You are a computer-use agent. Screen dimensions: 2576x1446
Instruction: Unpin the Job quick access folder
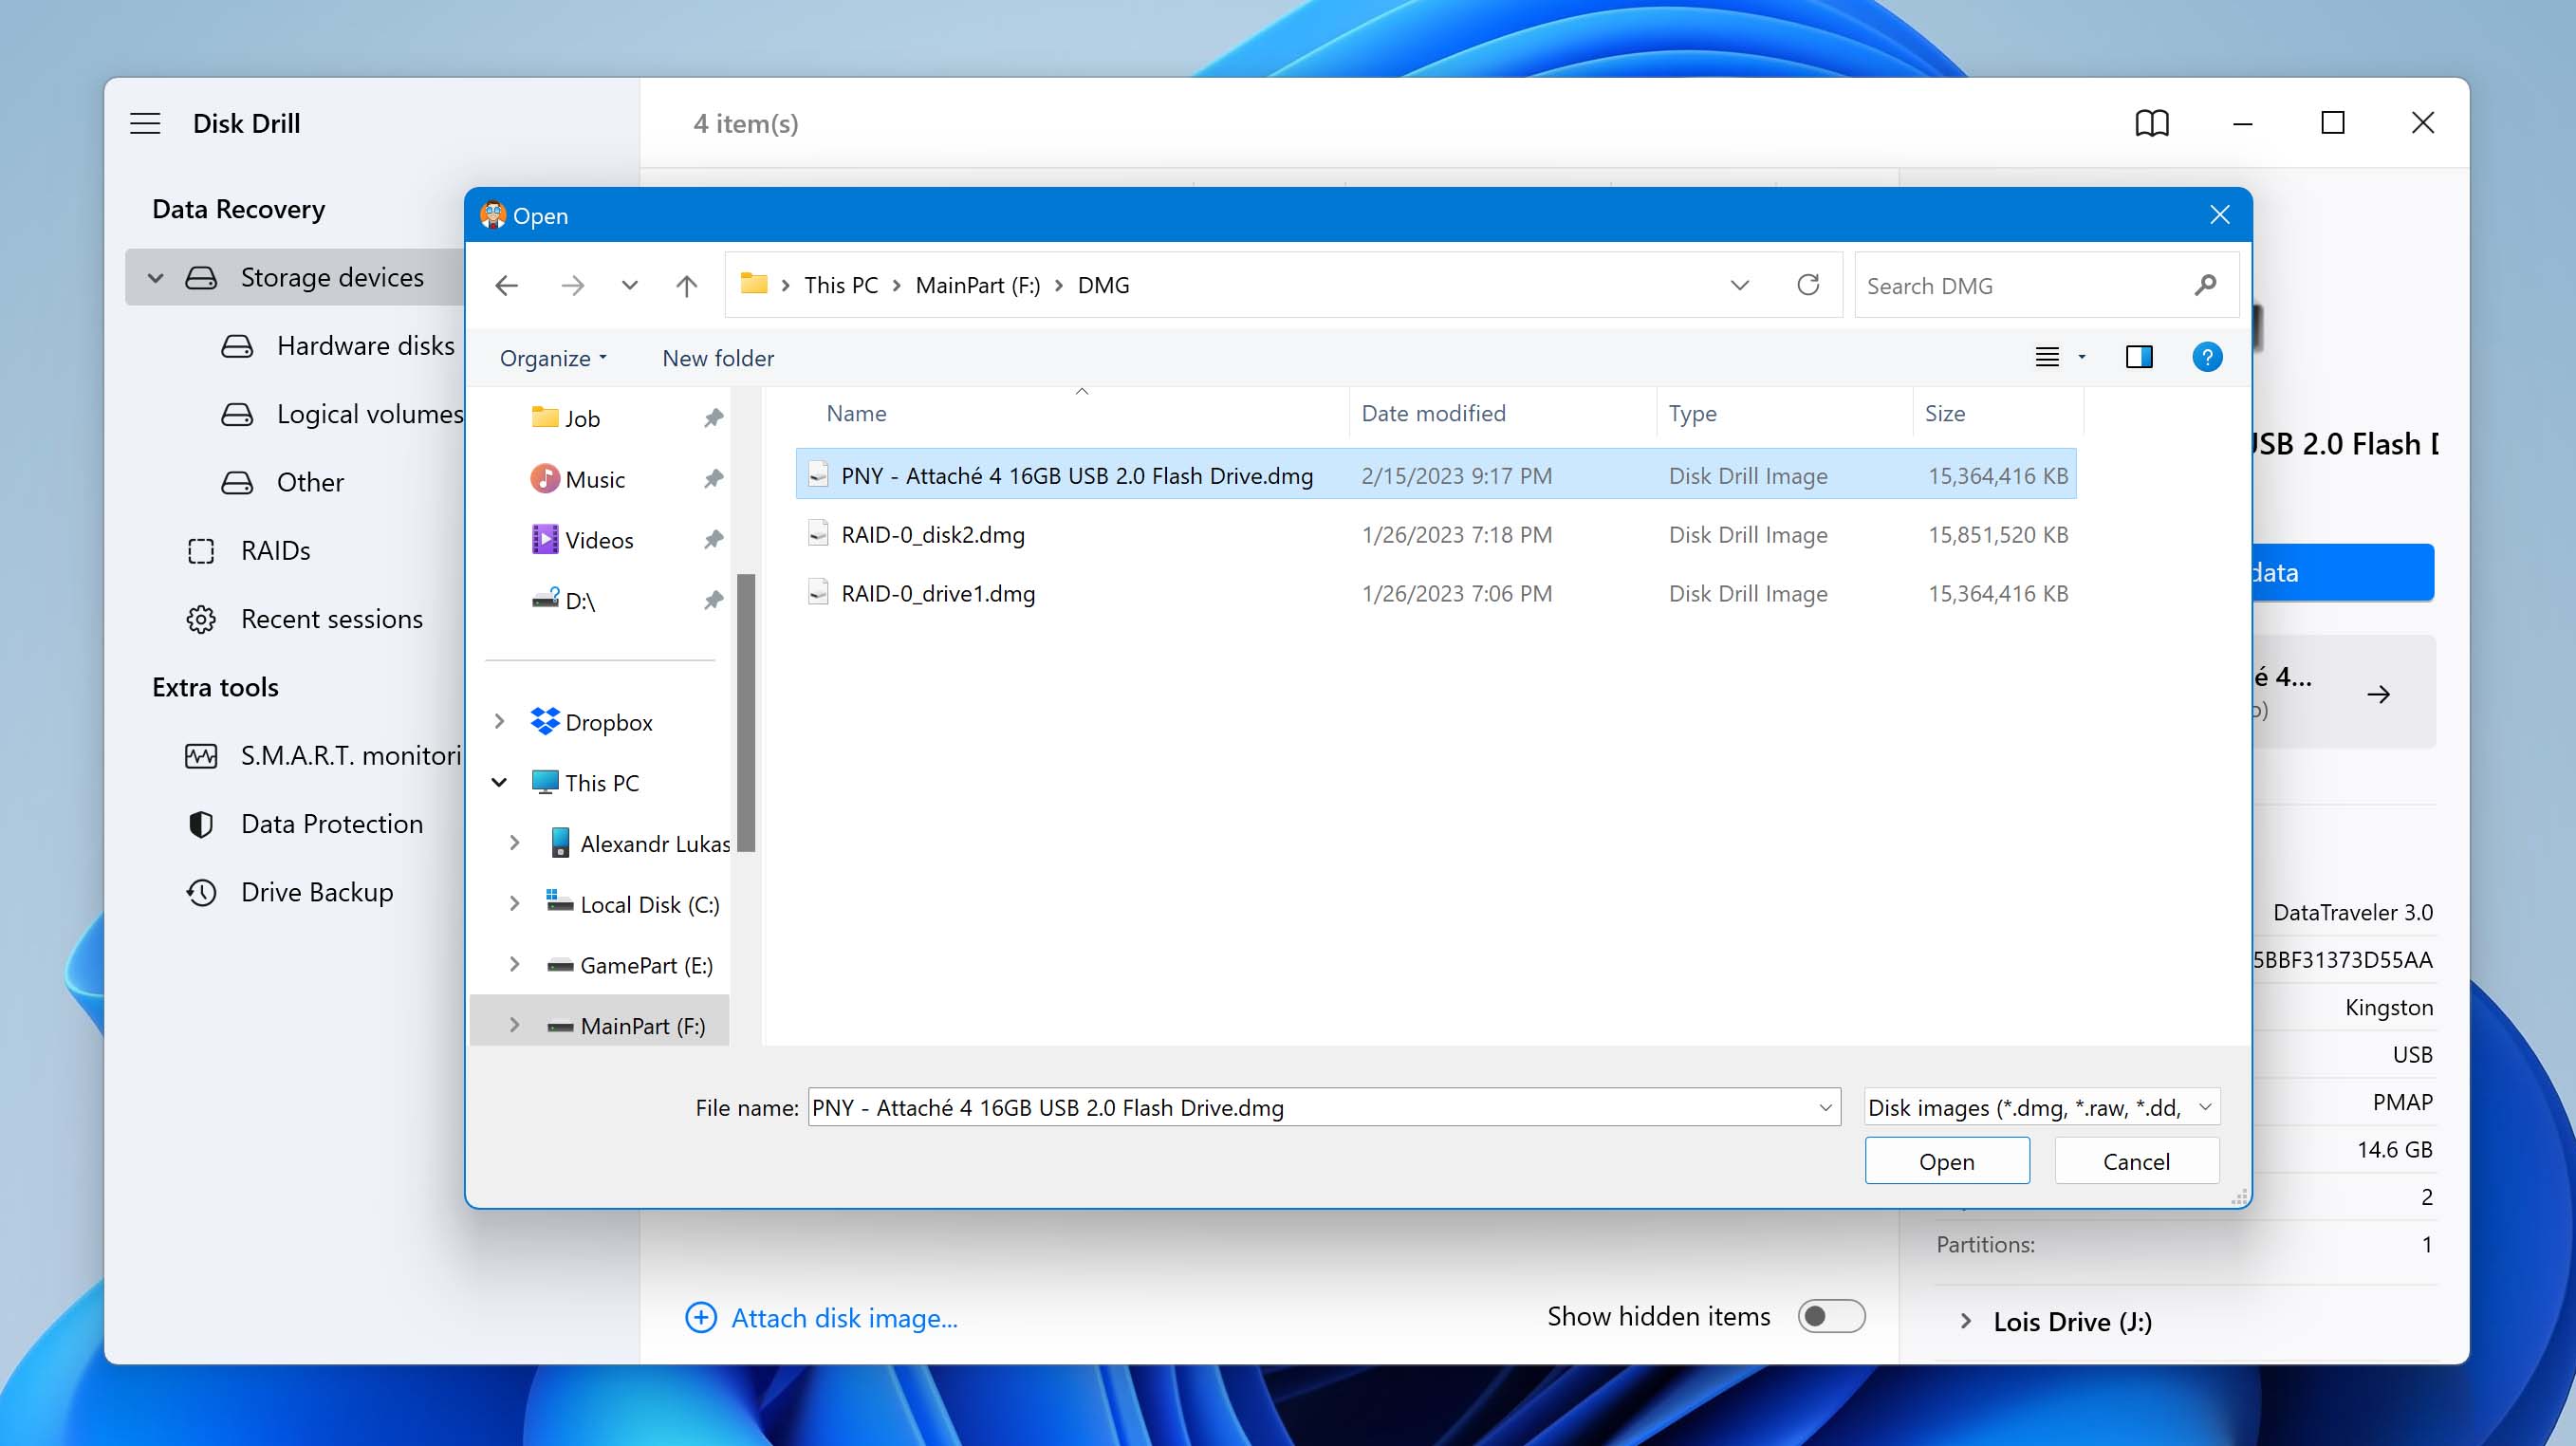[x=713, y=418]
